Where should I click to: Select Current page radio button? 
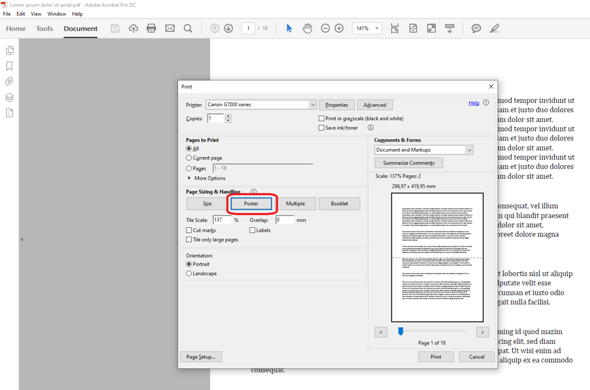pyautogui.click(x=189, y=158)
